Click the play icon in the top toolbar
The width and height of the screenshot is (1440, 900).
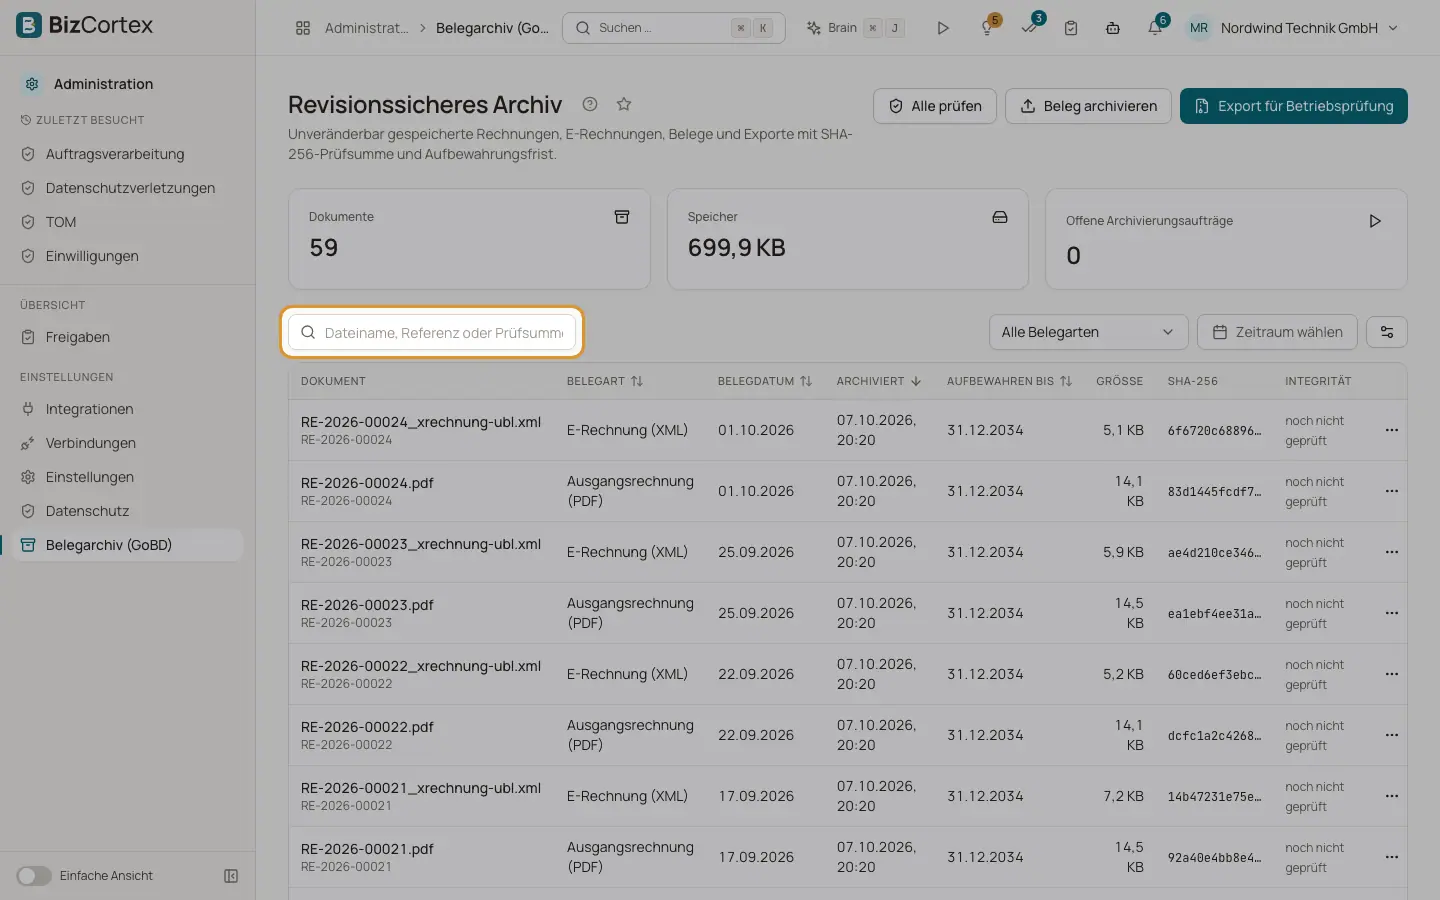tap(942, 28)
